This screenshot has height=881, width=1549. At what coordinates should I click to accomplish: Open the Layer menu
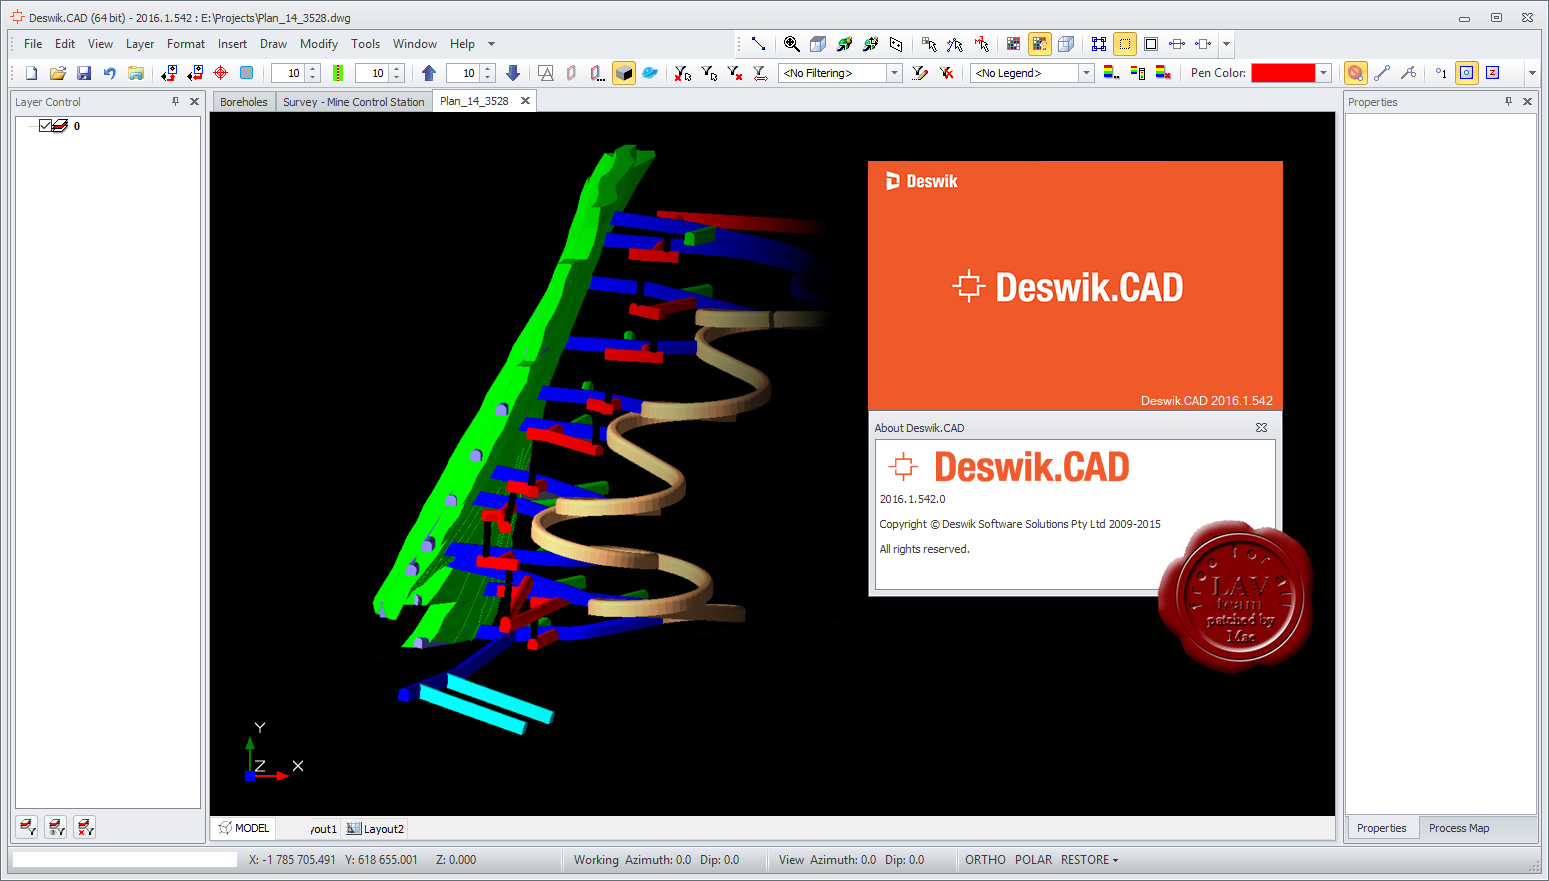point(140,44)
